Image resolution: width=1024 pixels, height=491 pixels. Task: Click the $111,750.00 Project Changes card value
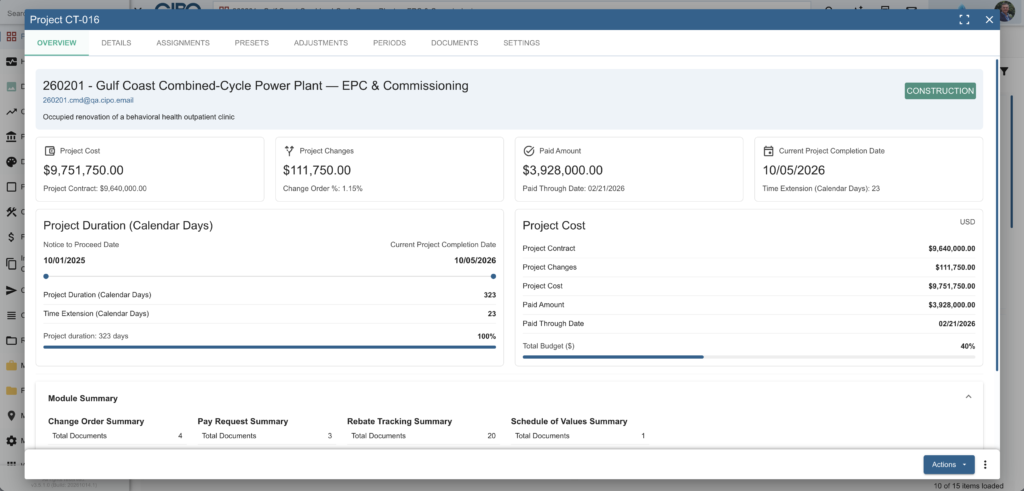pyautogui.click(x=317, y=170)
